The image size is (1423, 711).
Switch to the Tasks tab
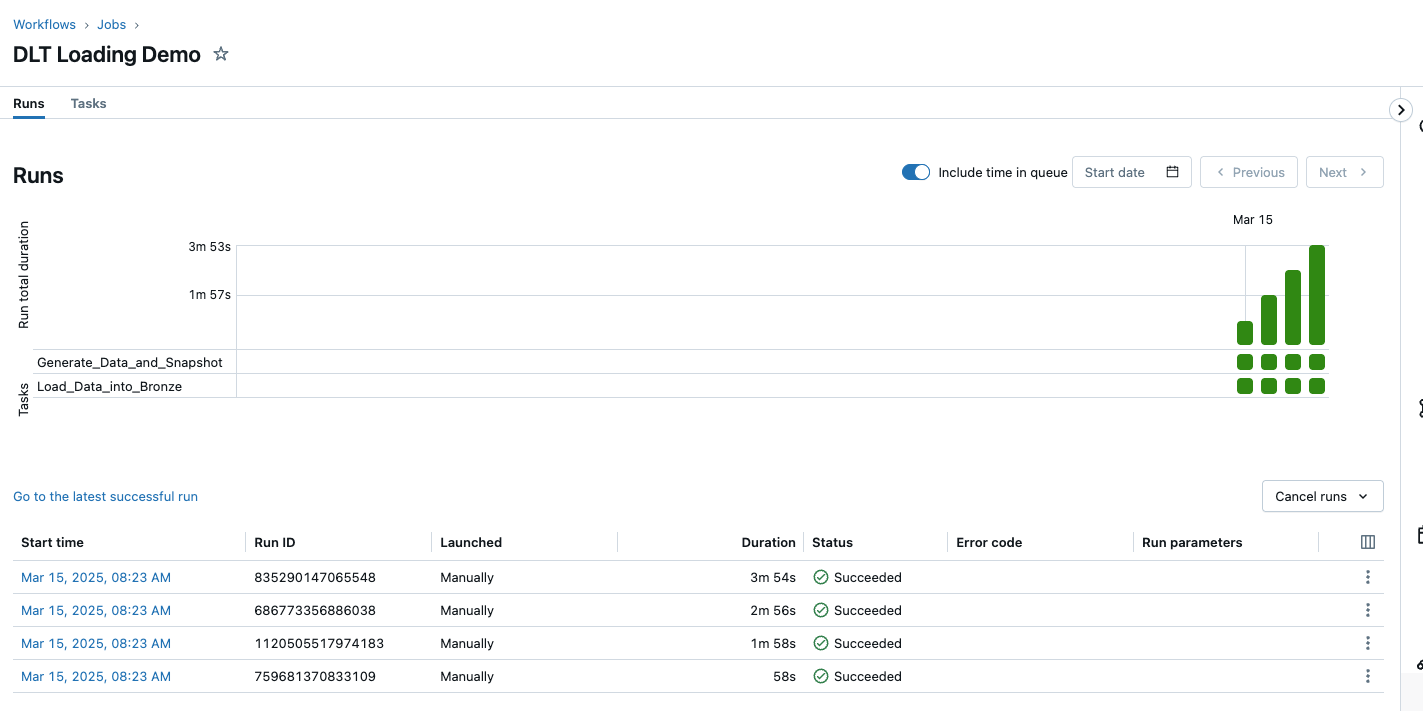88,104
